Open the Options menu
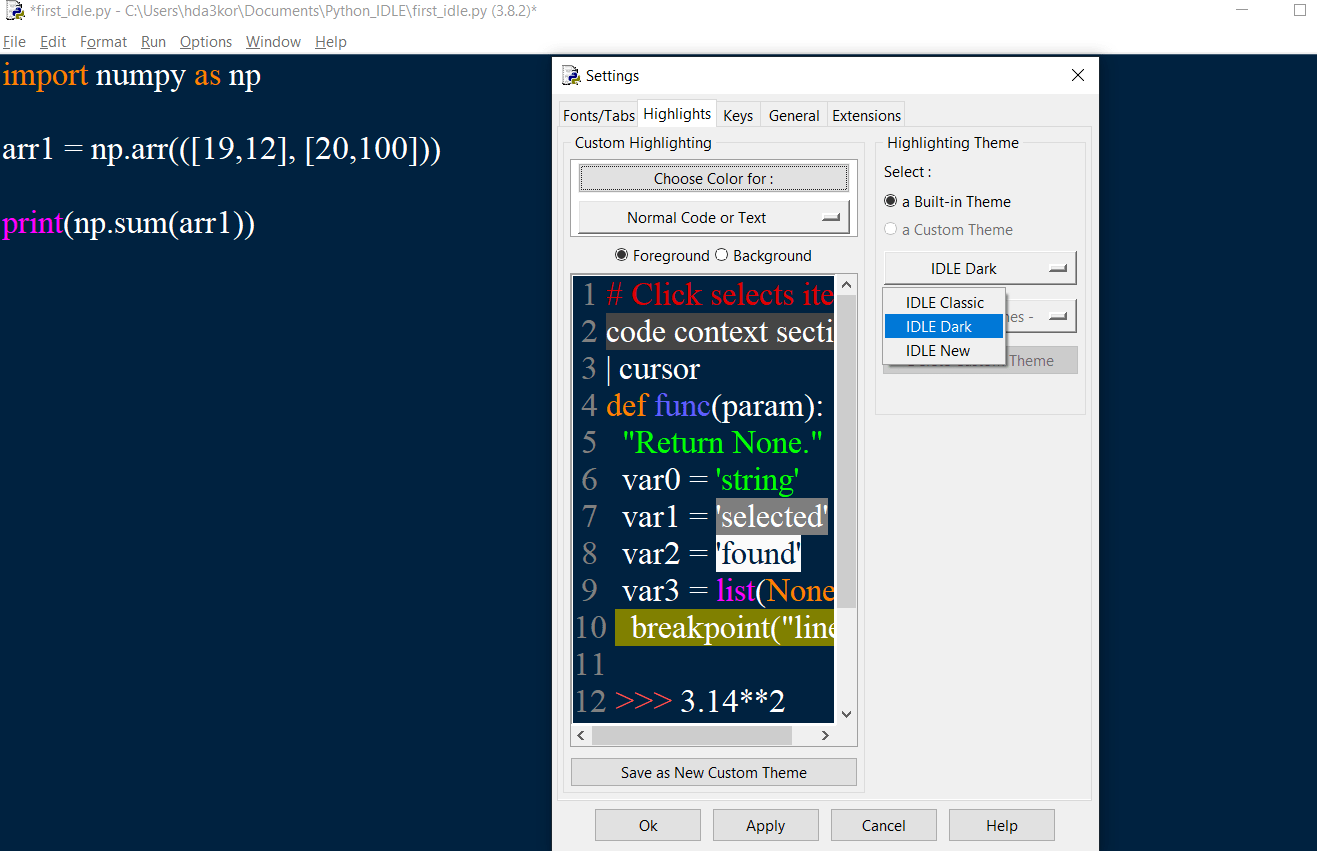Screen dimensions: 1317x851 point(206,42)
